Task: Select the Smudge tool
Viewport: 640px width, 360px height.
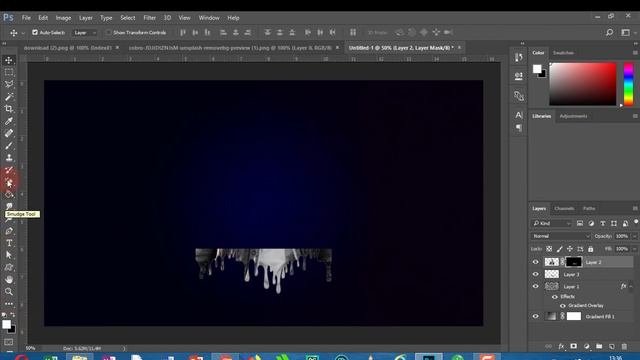Action: (x=9, y=206)
